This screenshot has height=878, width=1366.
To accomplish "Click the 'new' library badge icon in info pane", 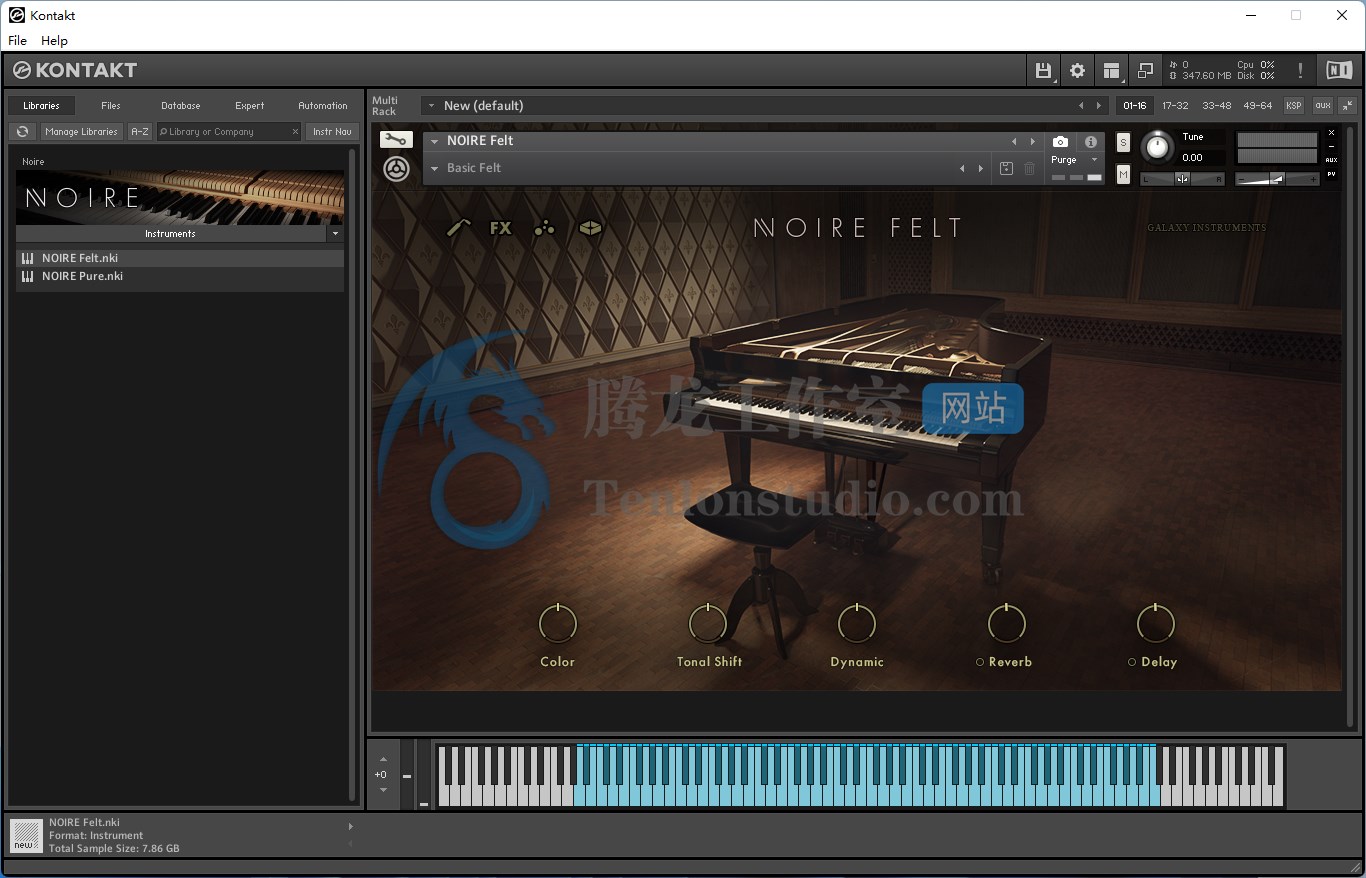I will click(26, 836).
